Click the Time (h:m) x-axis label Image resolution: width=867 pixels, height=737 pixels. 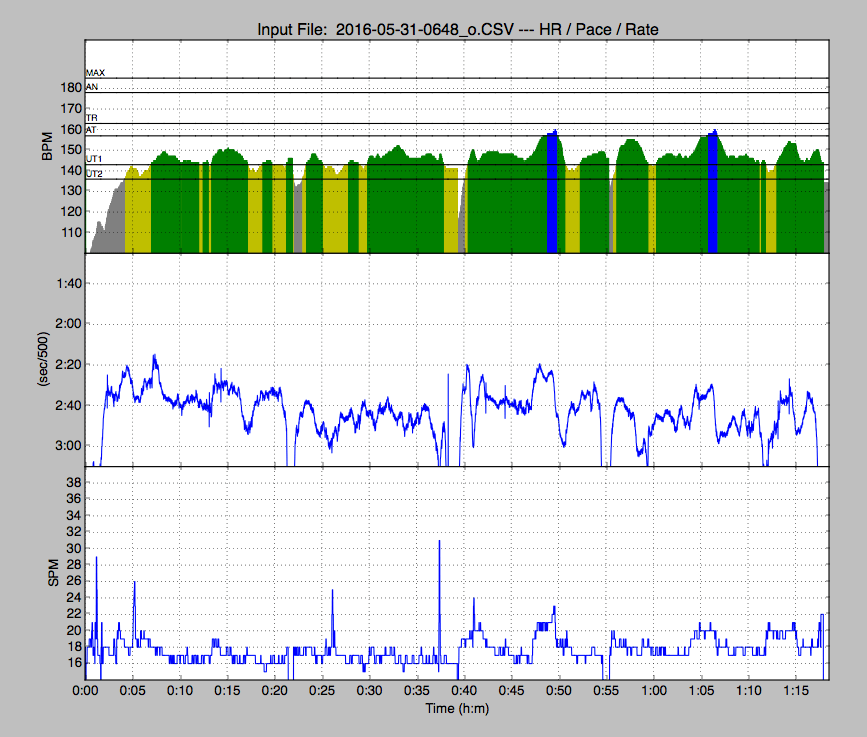(x=457, y=708)
